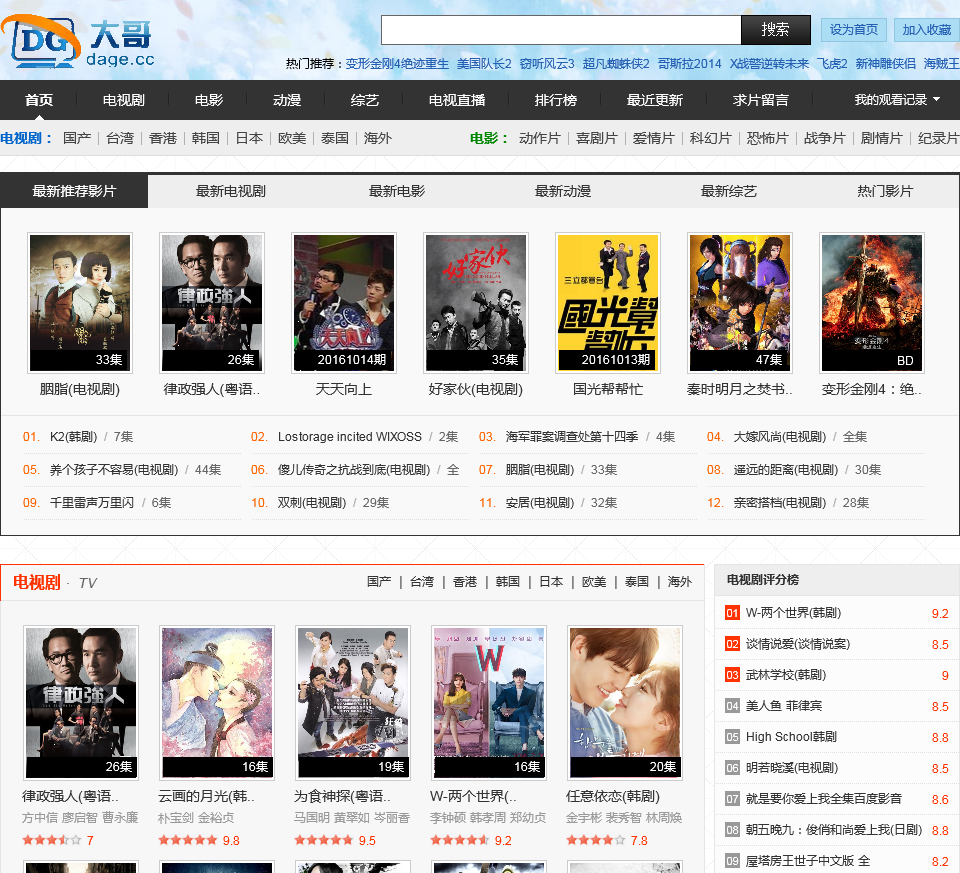The image size is (960, 873).
Task: Open W-两个世界 16集 poster
Action: pyautogui.click(x=489, y=703)
